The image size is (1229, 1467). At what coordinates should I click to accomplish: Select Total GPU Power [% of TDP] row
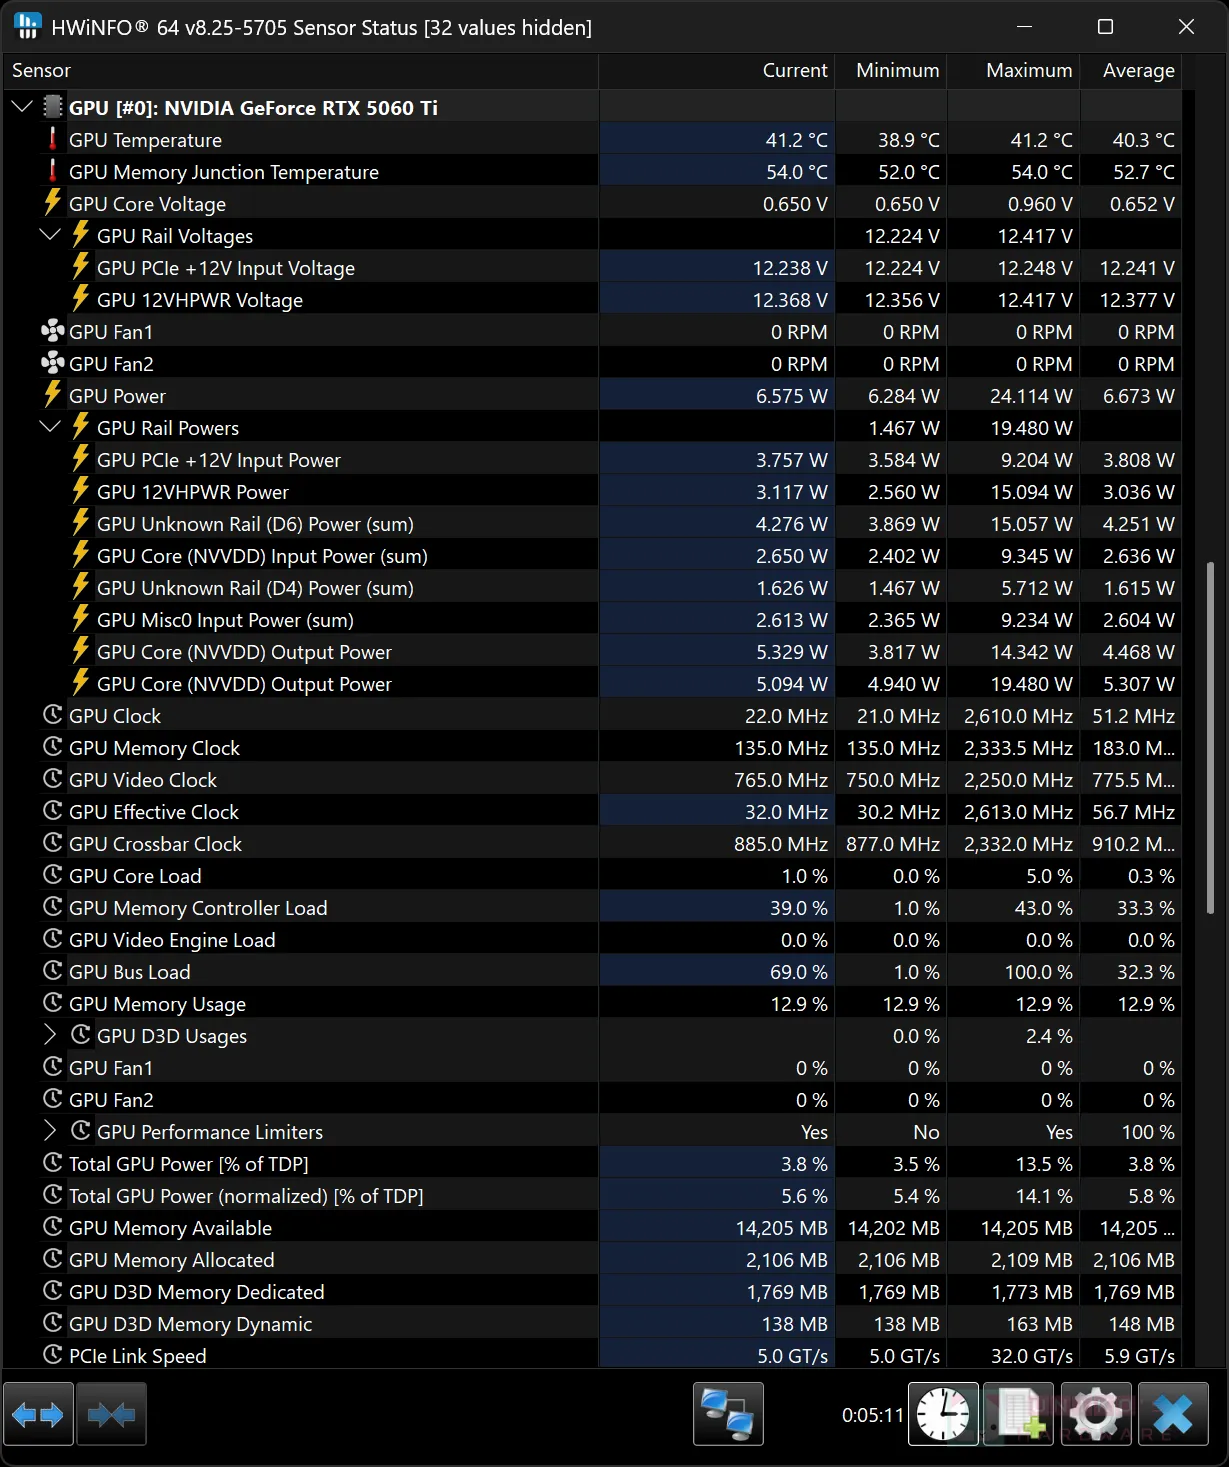point(592,1164)
